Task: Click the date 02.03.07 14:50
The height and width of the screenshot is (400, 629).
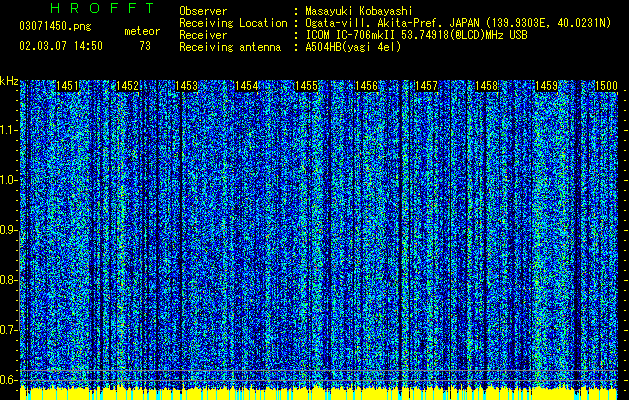Action: [61, 46]
